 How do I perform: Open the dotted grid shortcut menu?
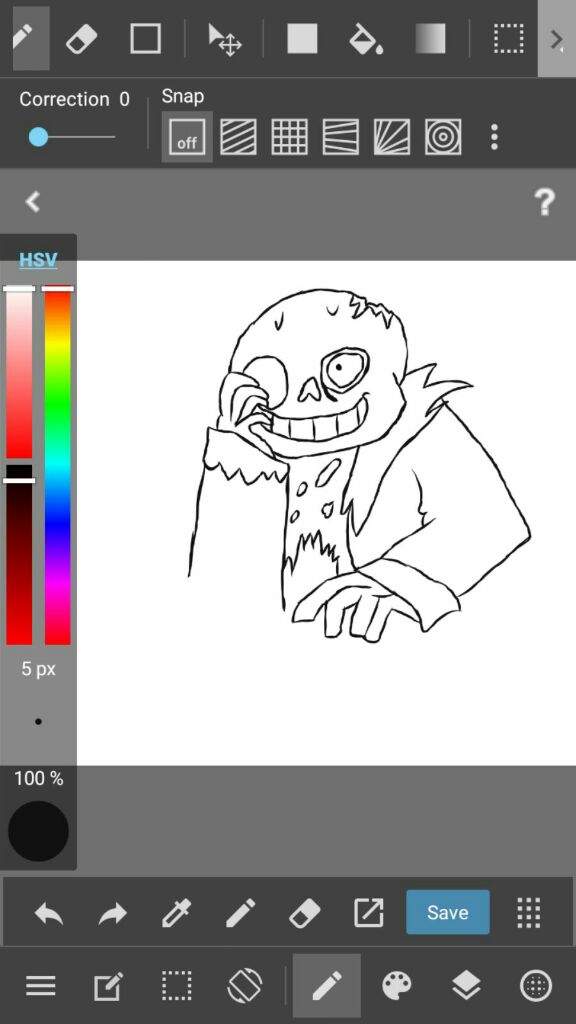click(x=528, y=913)
